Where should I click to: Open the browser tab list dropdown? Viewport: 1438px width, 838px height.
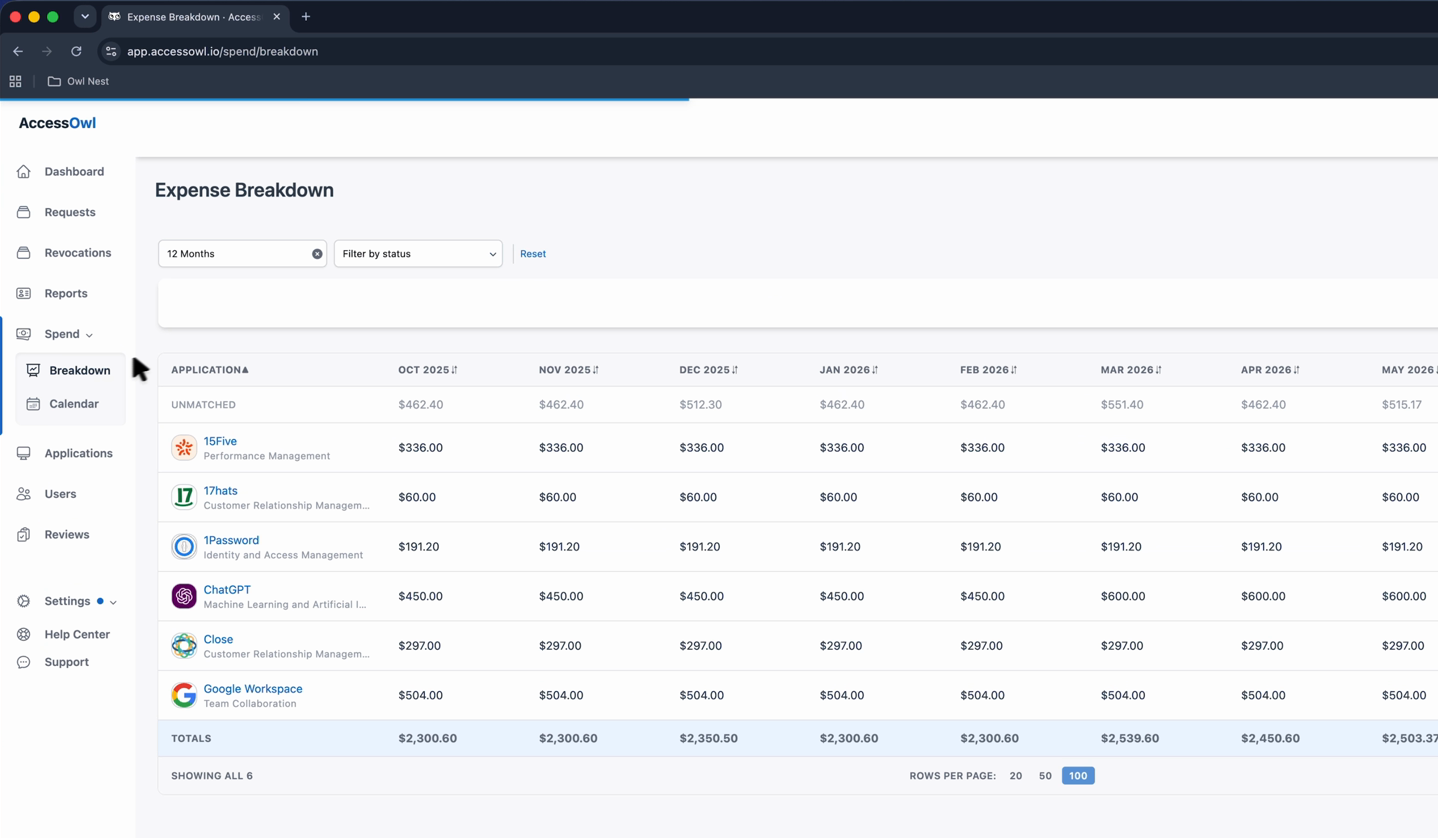coord(85,17)
